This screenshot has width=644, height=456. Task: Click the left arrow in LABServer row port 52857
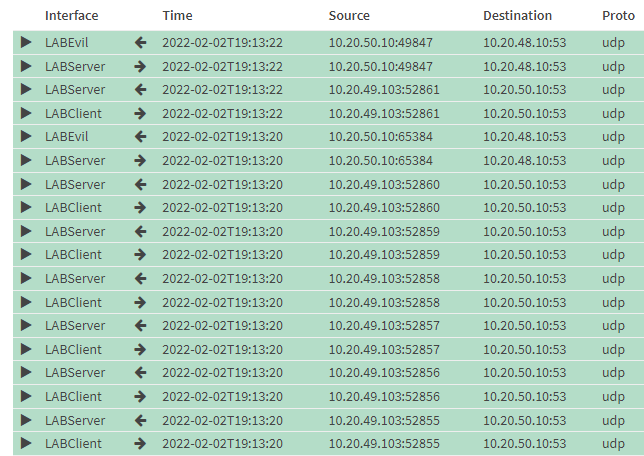tap(140, 325)
